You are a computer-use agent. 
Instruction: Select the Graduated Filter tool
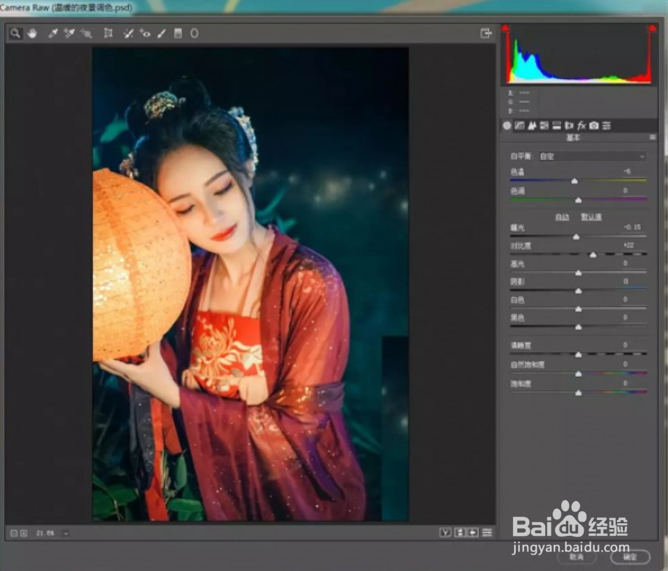[x=178, y=33]
